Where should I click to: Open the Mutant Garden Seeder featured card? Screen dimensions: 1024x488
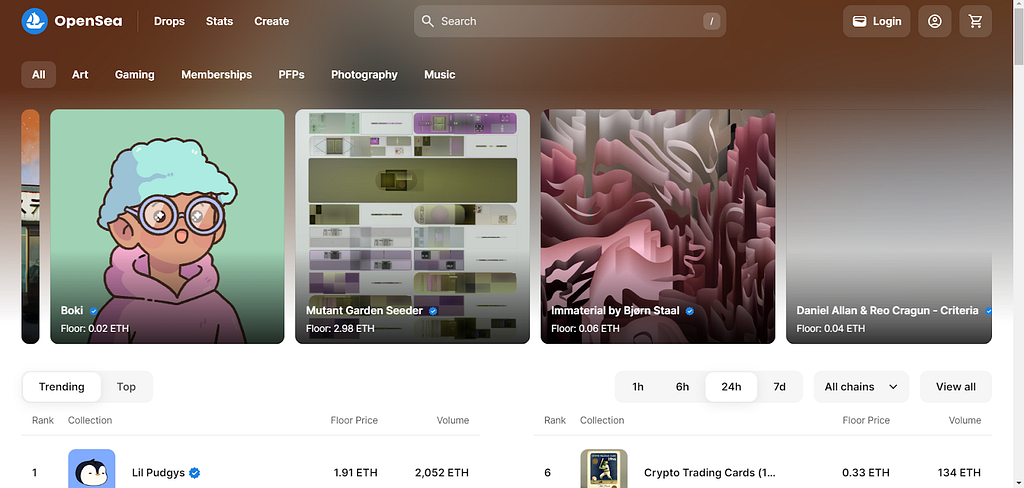coord(412,226)
